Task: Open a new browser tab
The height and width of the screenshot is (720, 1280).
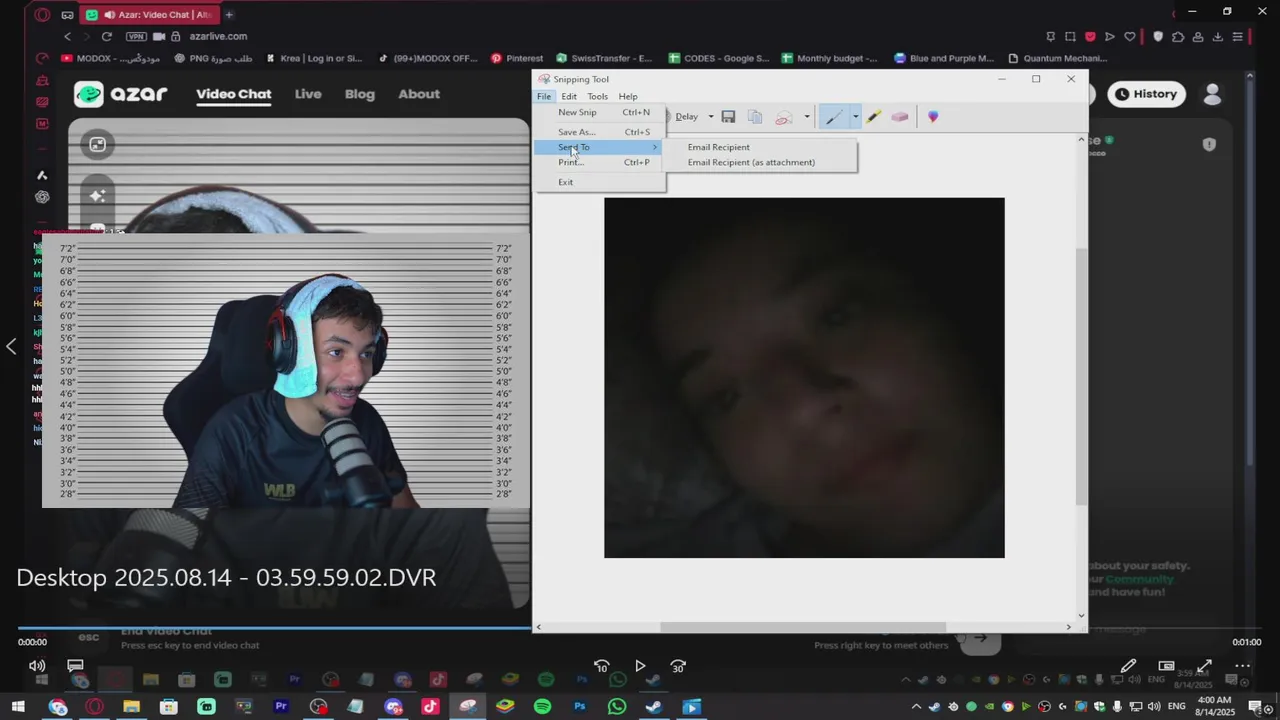Action: 229,14
